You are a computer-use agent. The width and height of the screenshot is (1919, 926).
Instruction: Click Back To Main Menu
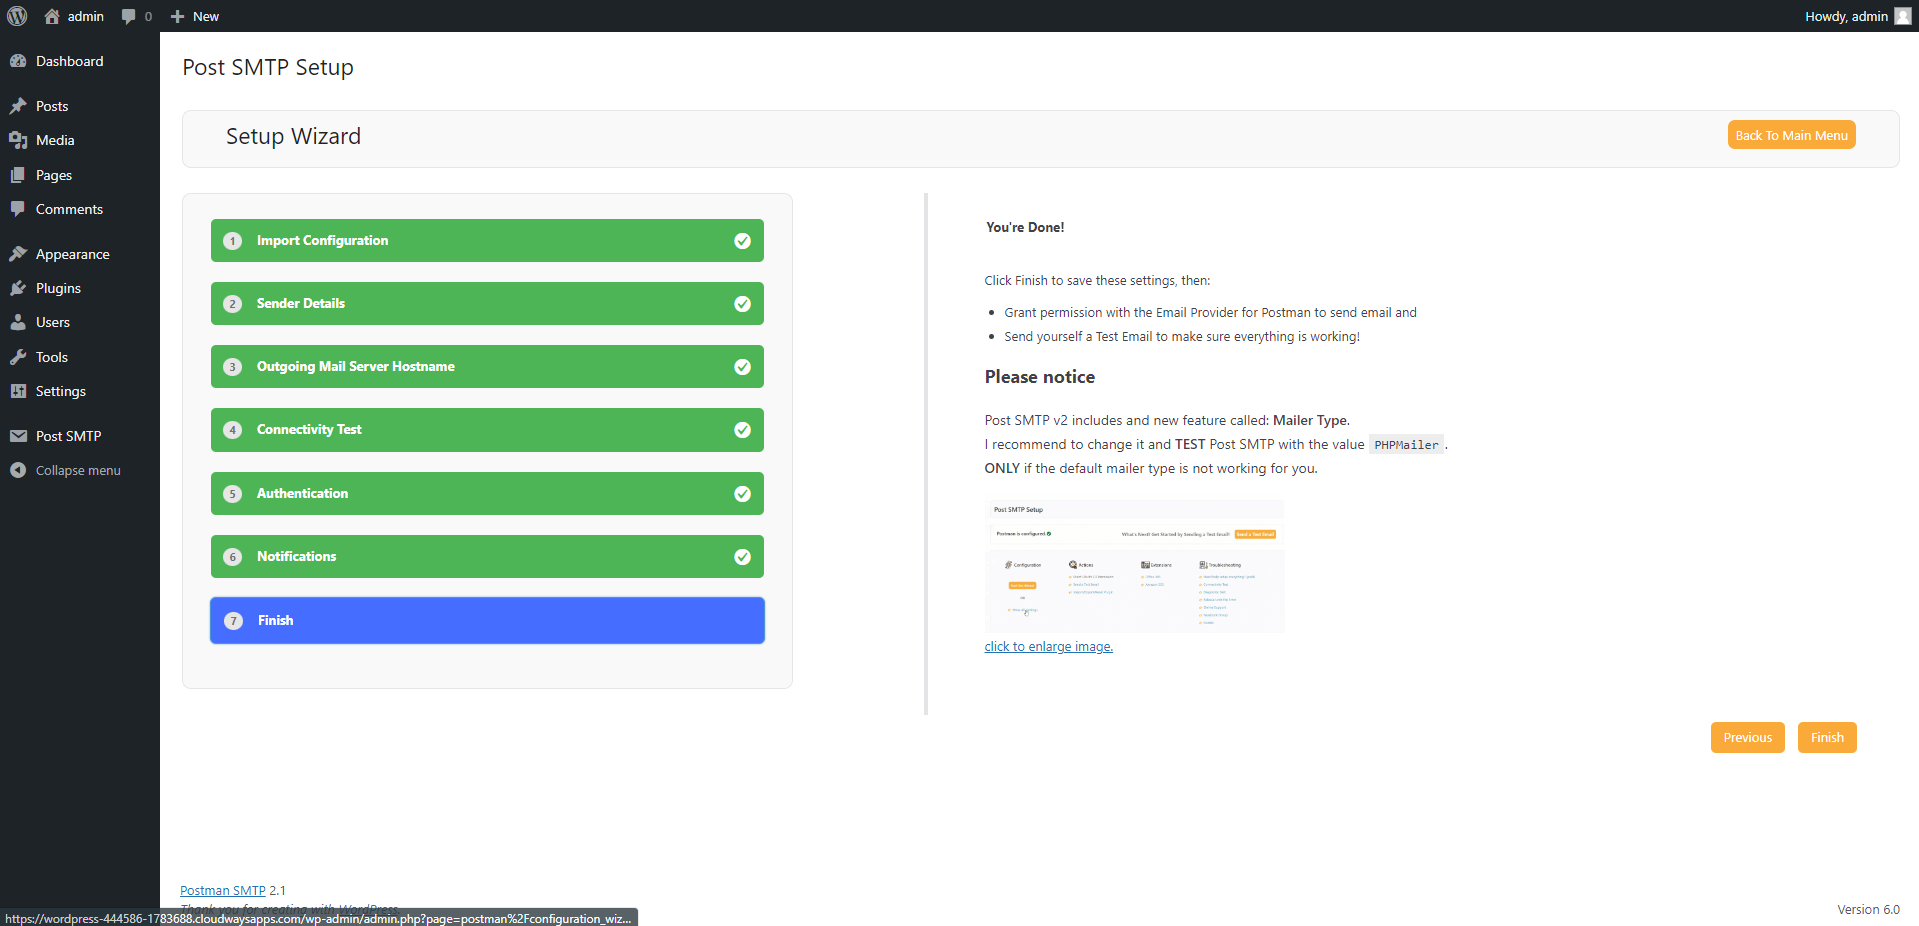(1790, 134)
